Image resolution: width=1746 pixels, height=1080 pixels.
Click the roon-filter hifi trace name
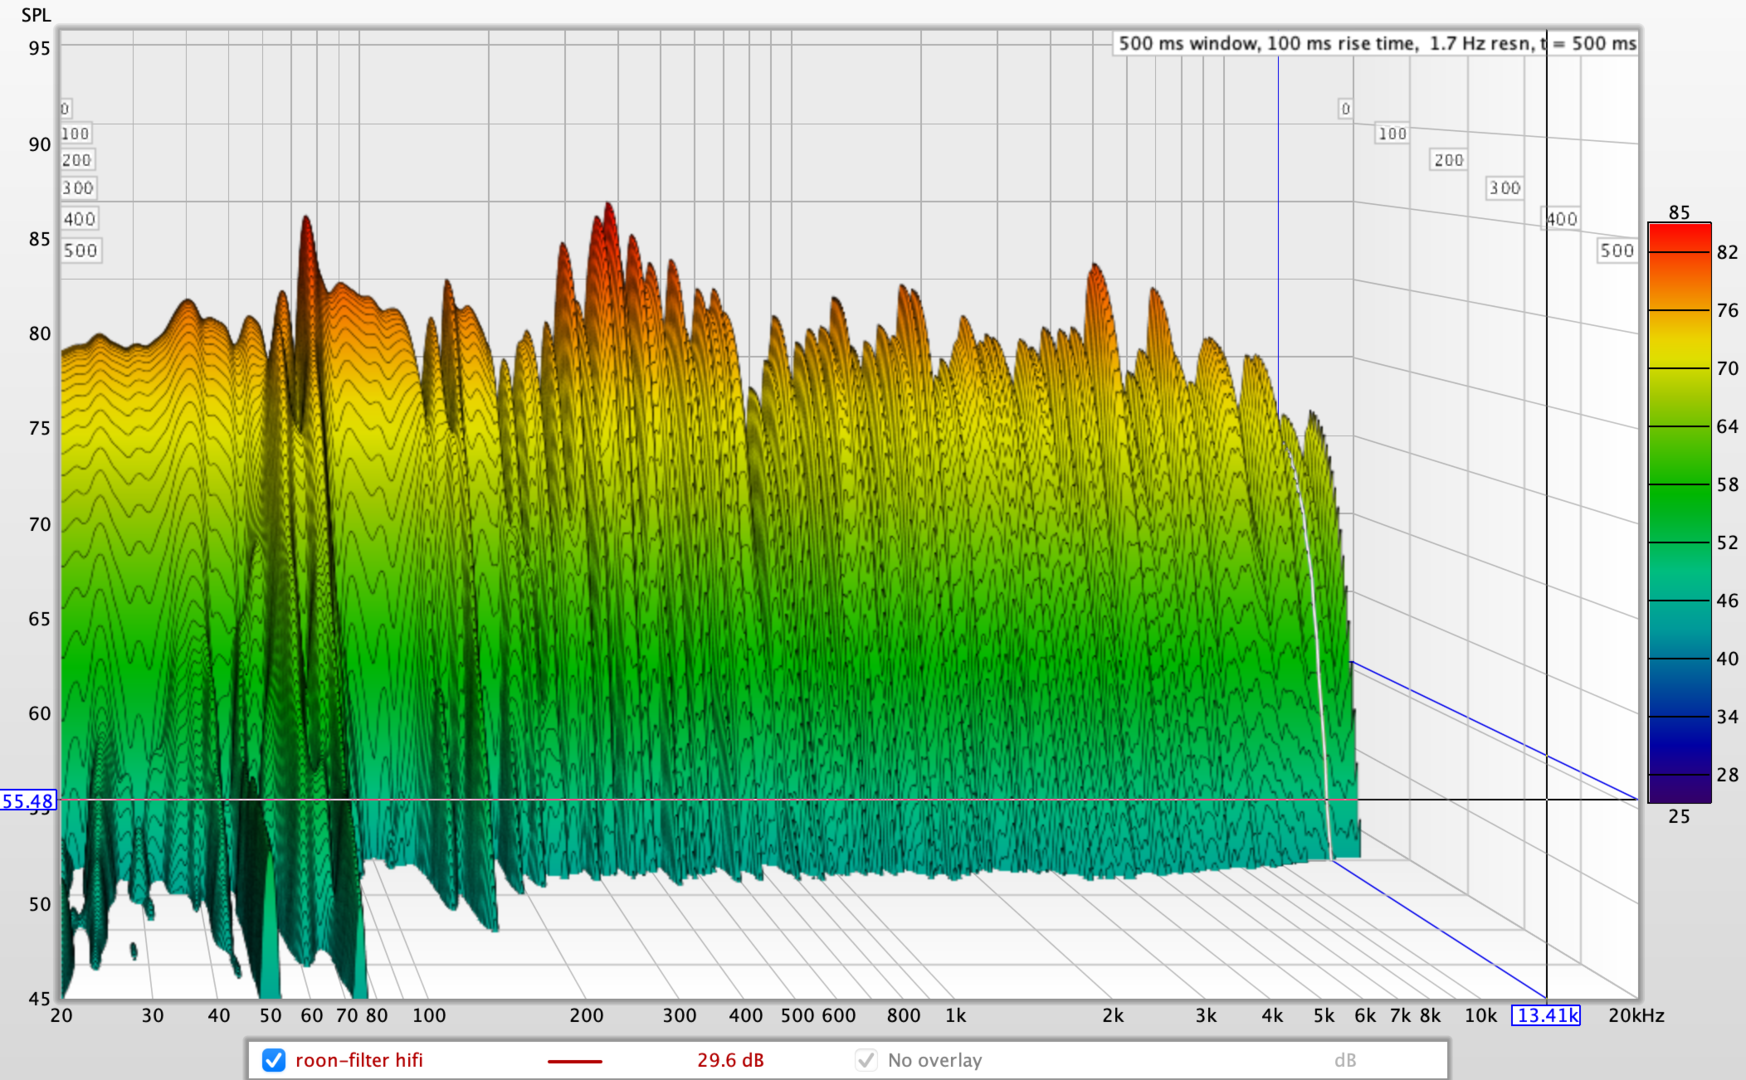[359, 1060]
